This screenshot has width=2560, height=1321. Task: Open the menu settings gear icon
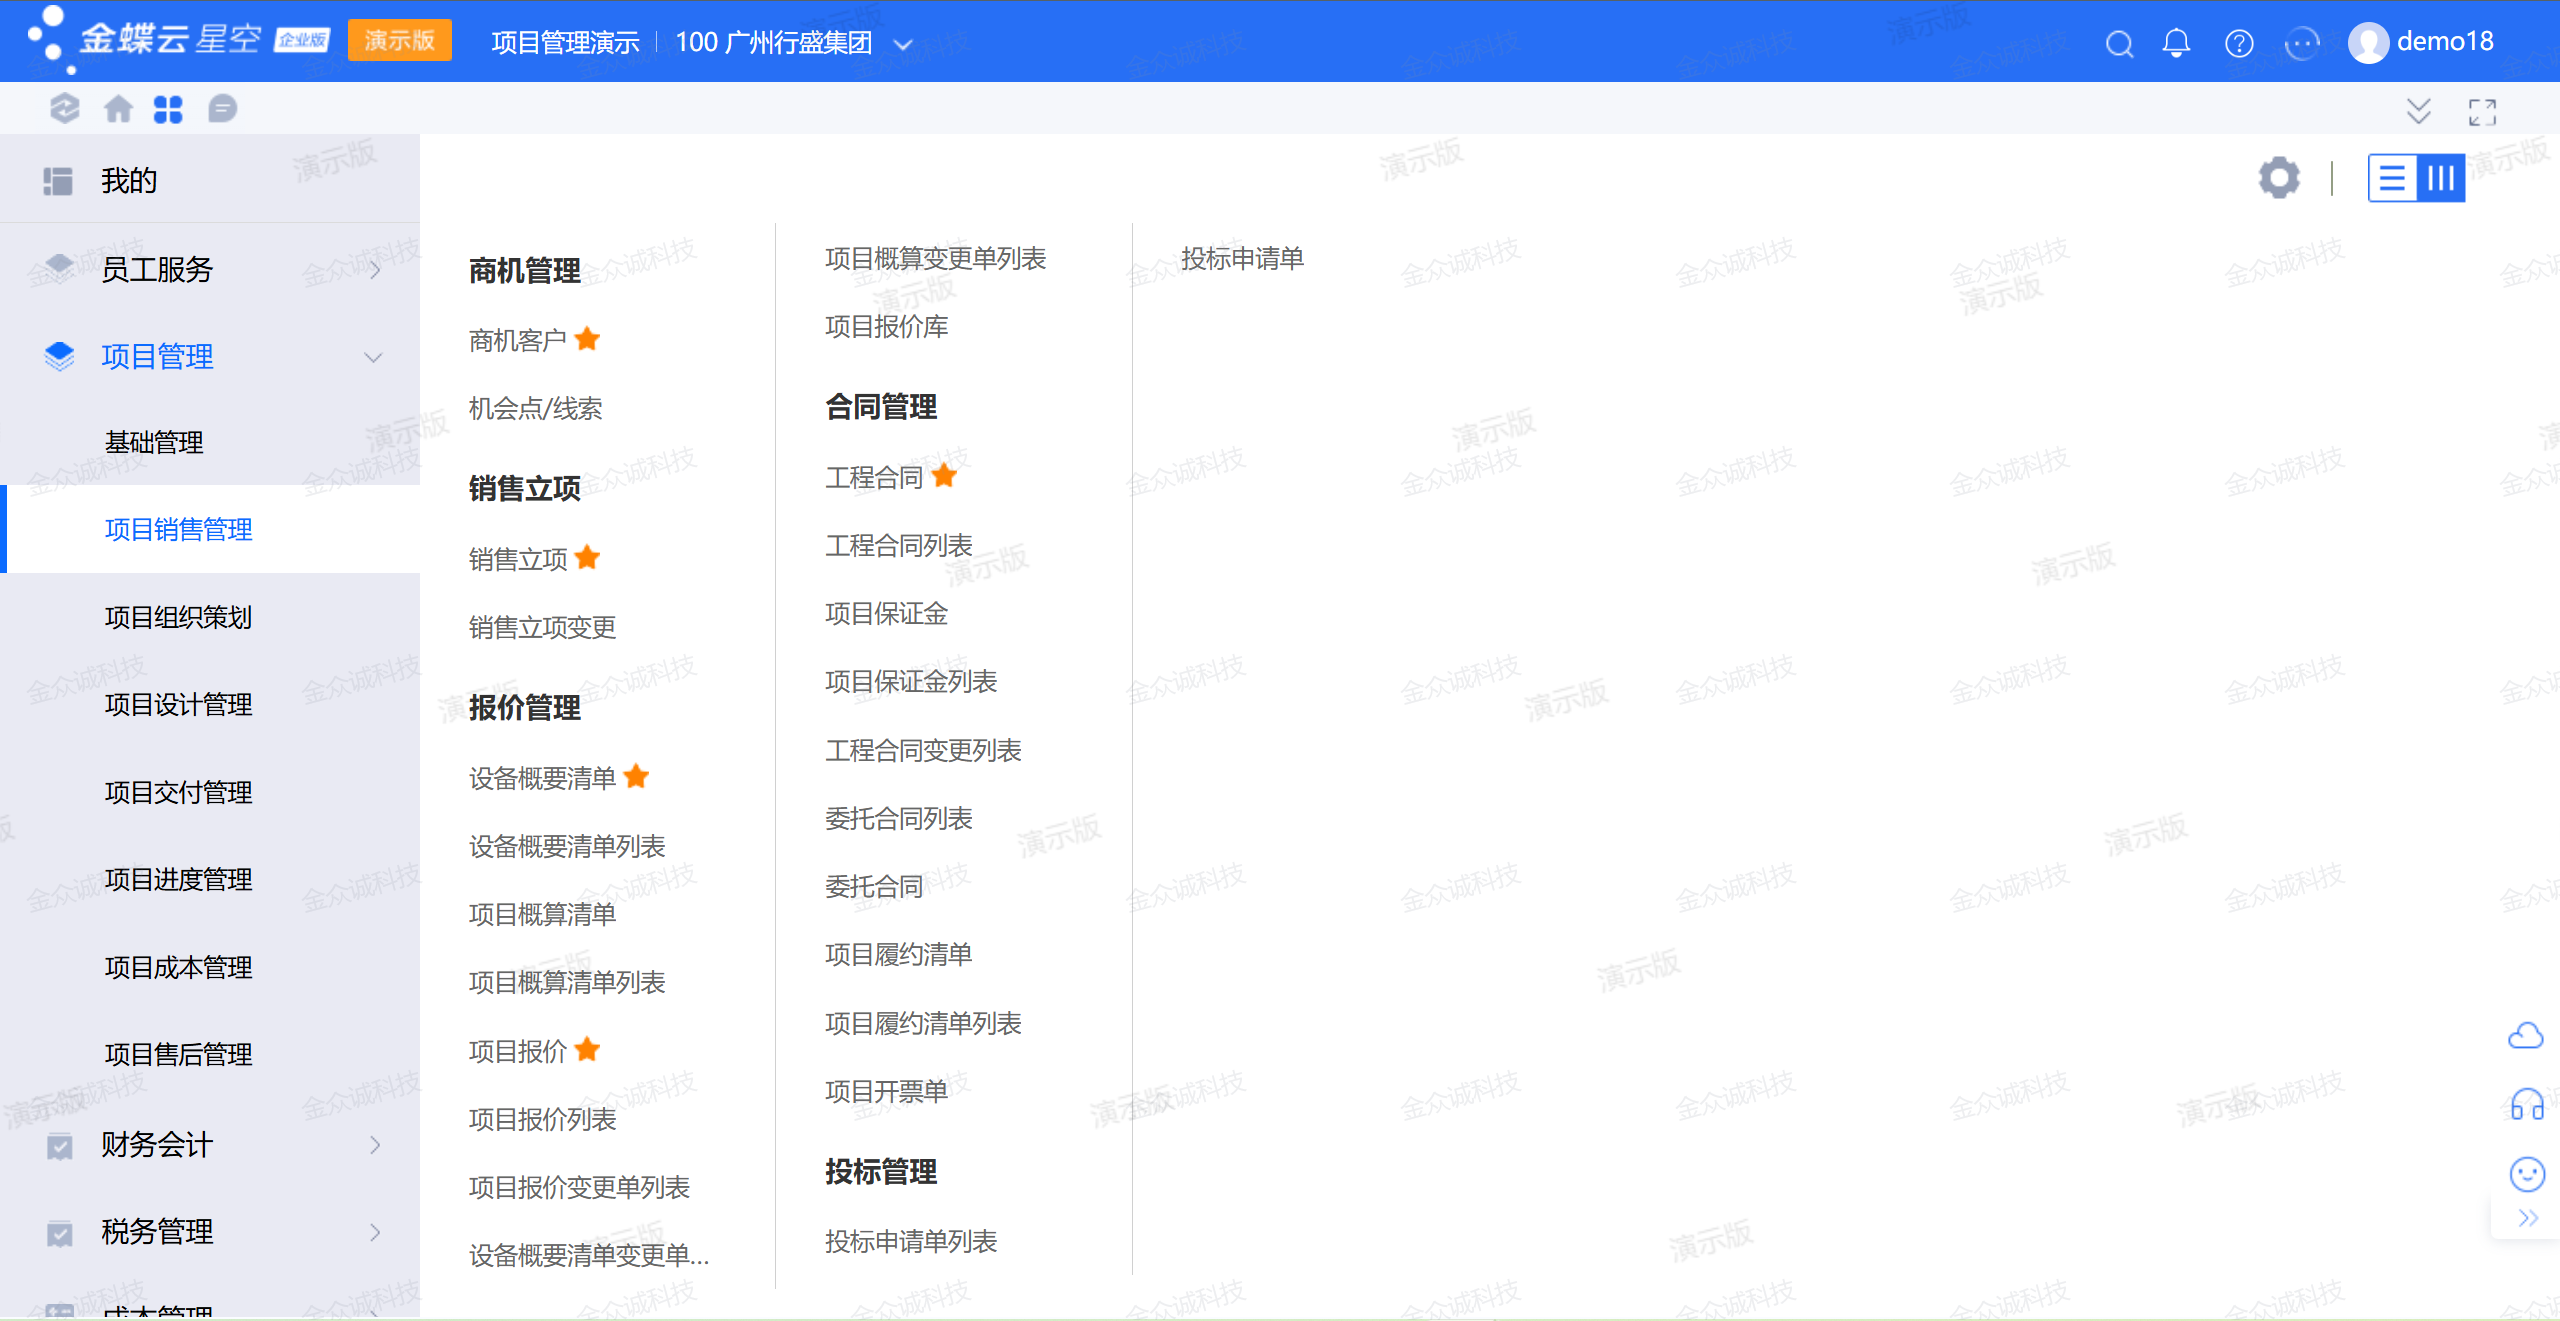click(2279, 178)
